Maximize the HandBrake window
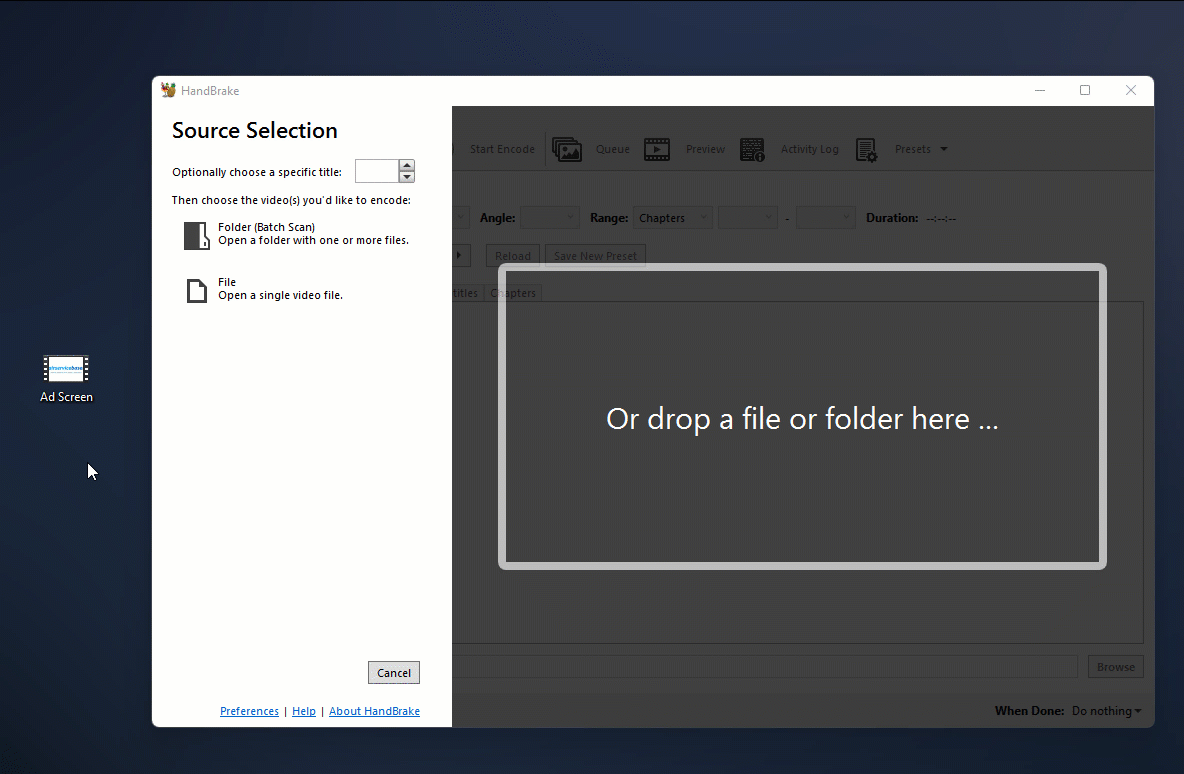This screenshot has height=774, width=1184. (x=1085, y=91)
